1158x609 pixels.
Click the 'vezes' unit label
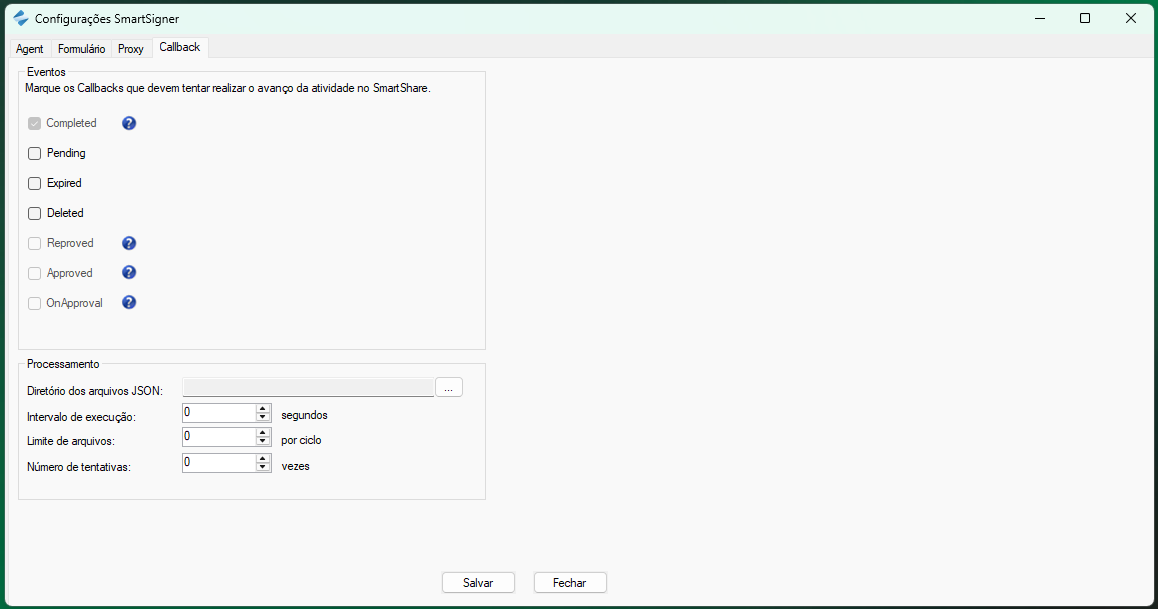pos(295,467)
